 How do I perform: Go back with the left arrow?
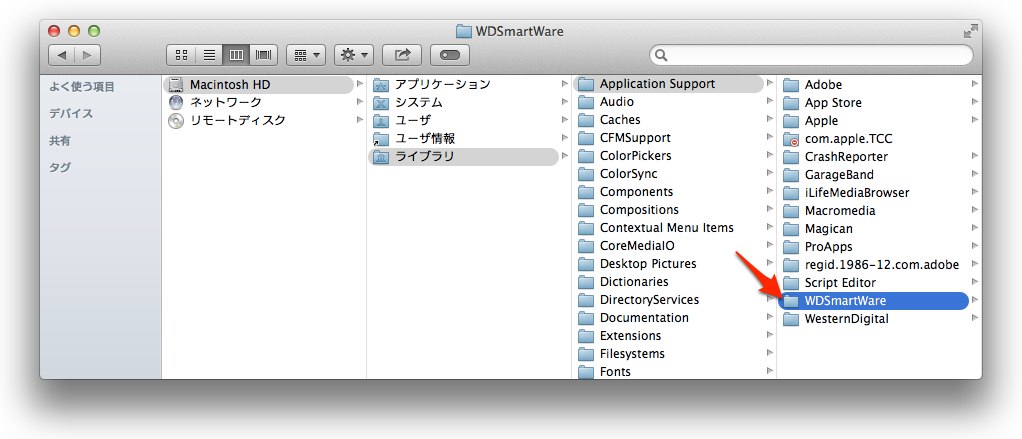coord(61,55)
